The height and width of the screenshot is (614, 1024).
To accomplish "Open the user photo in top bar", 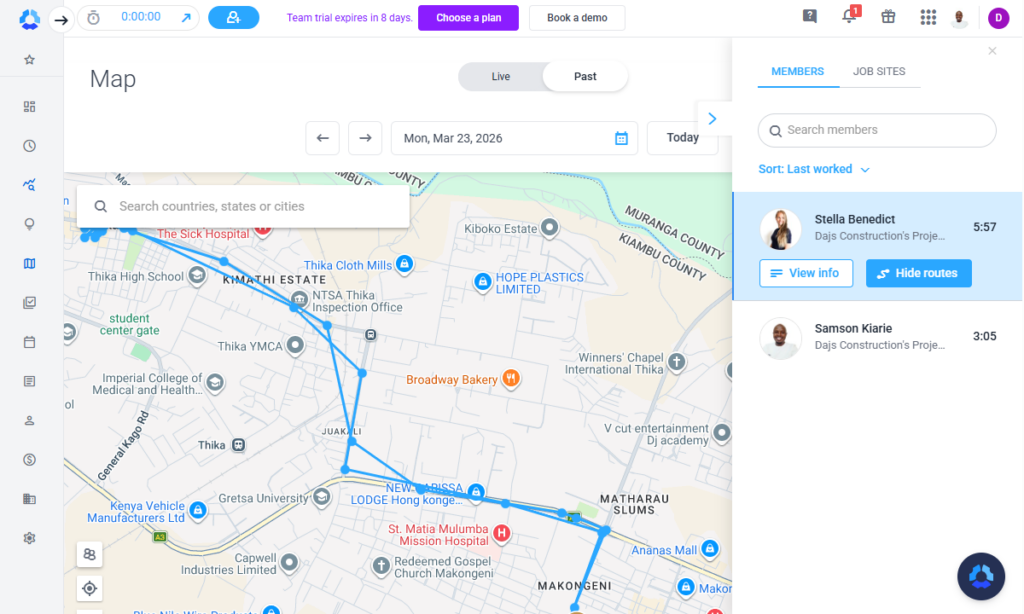I will [959, 18].
